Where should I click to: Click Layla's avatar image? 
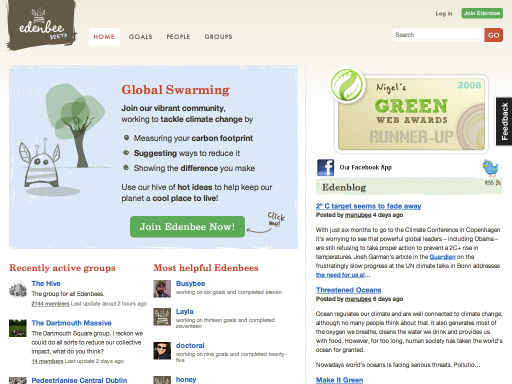(x=162, y=317)
